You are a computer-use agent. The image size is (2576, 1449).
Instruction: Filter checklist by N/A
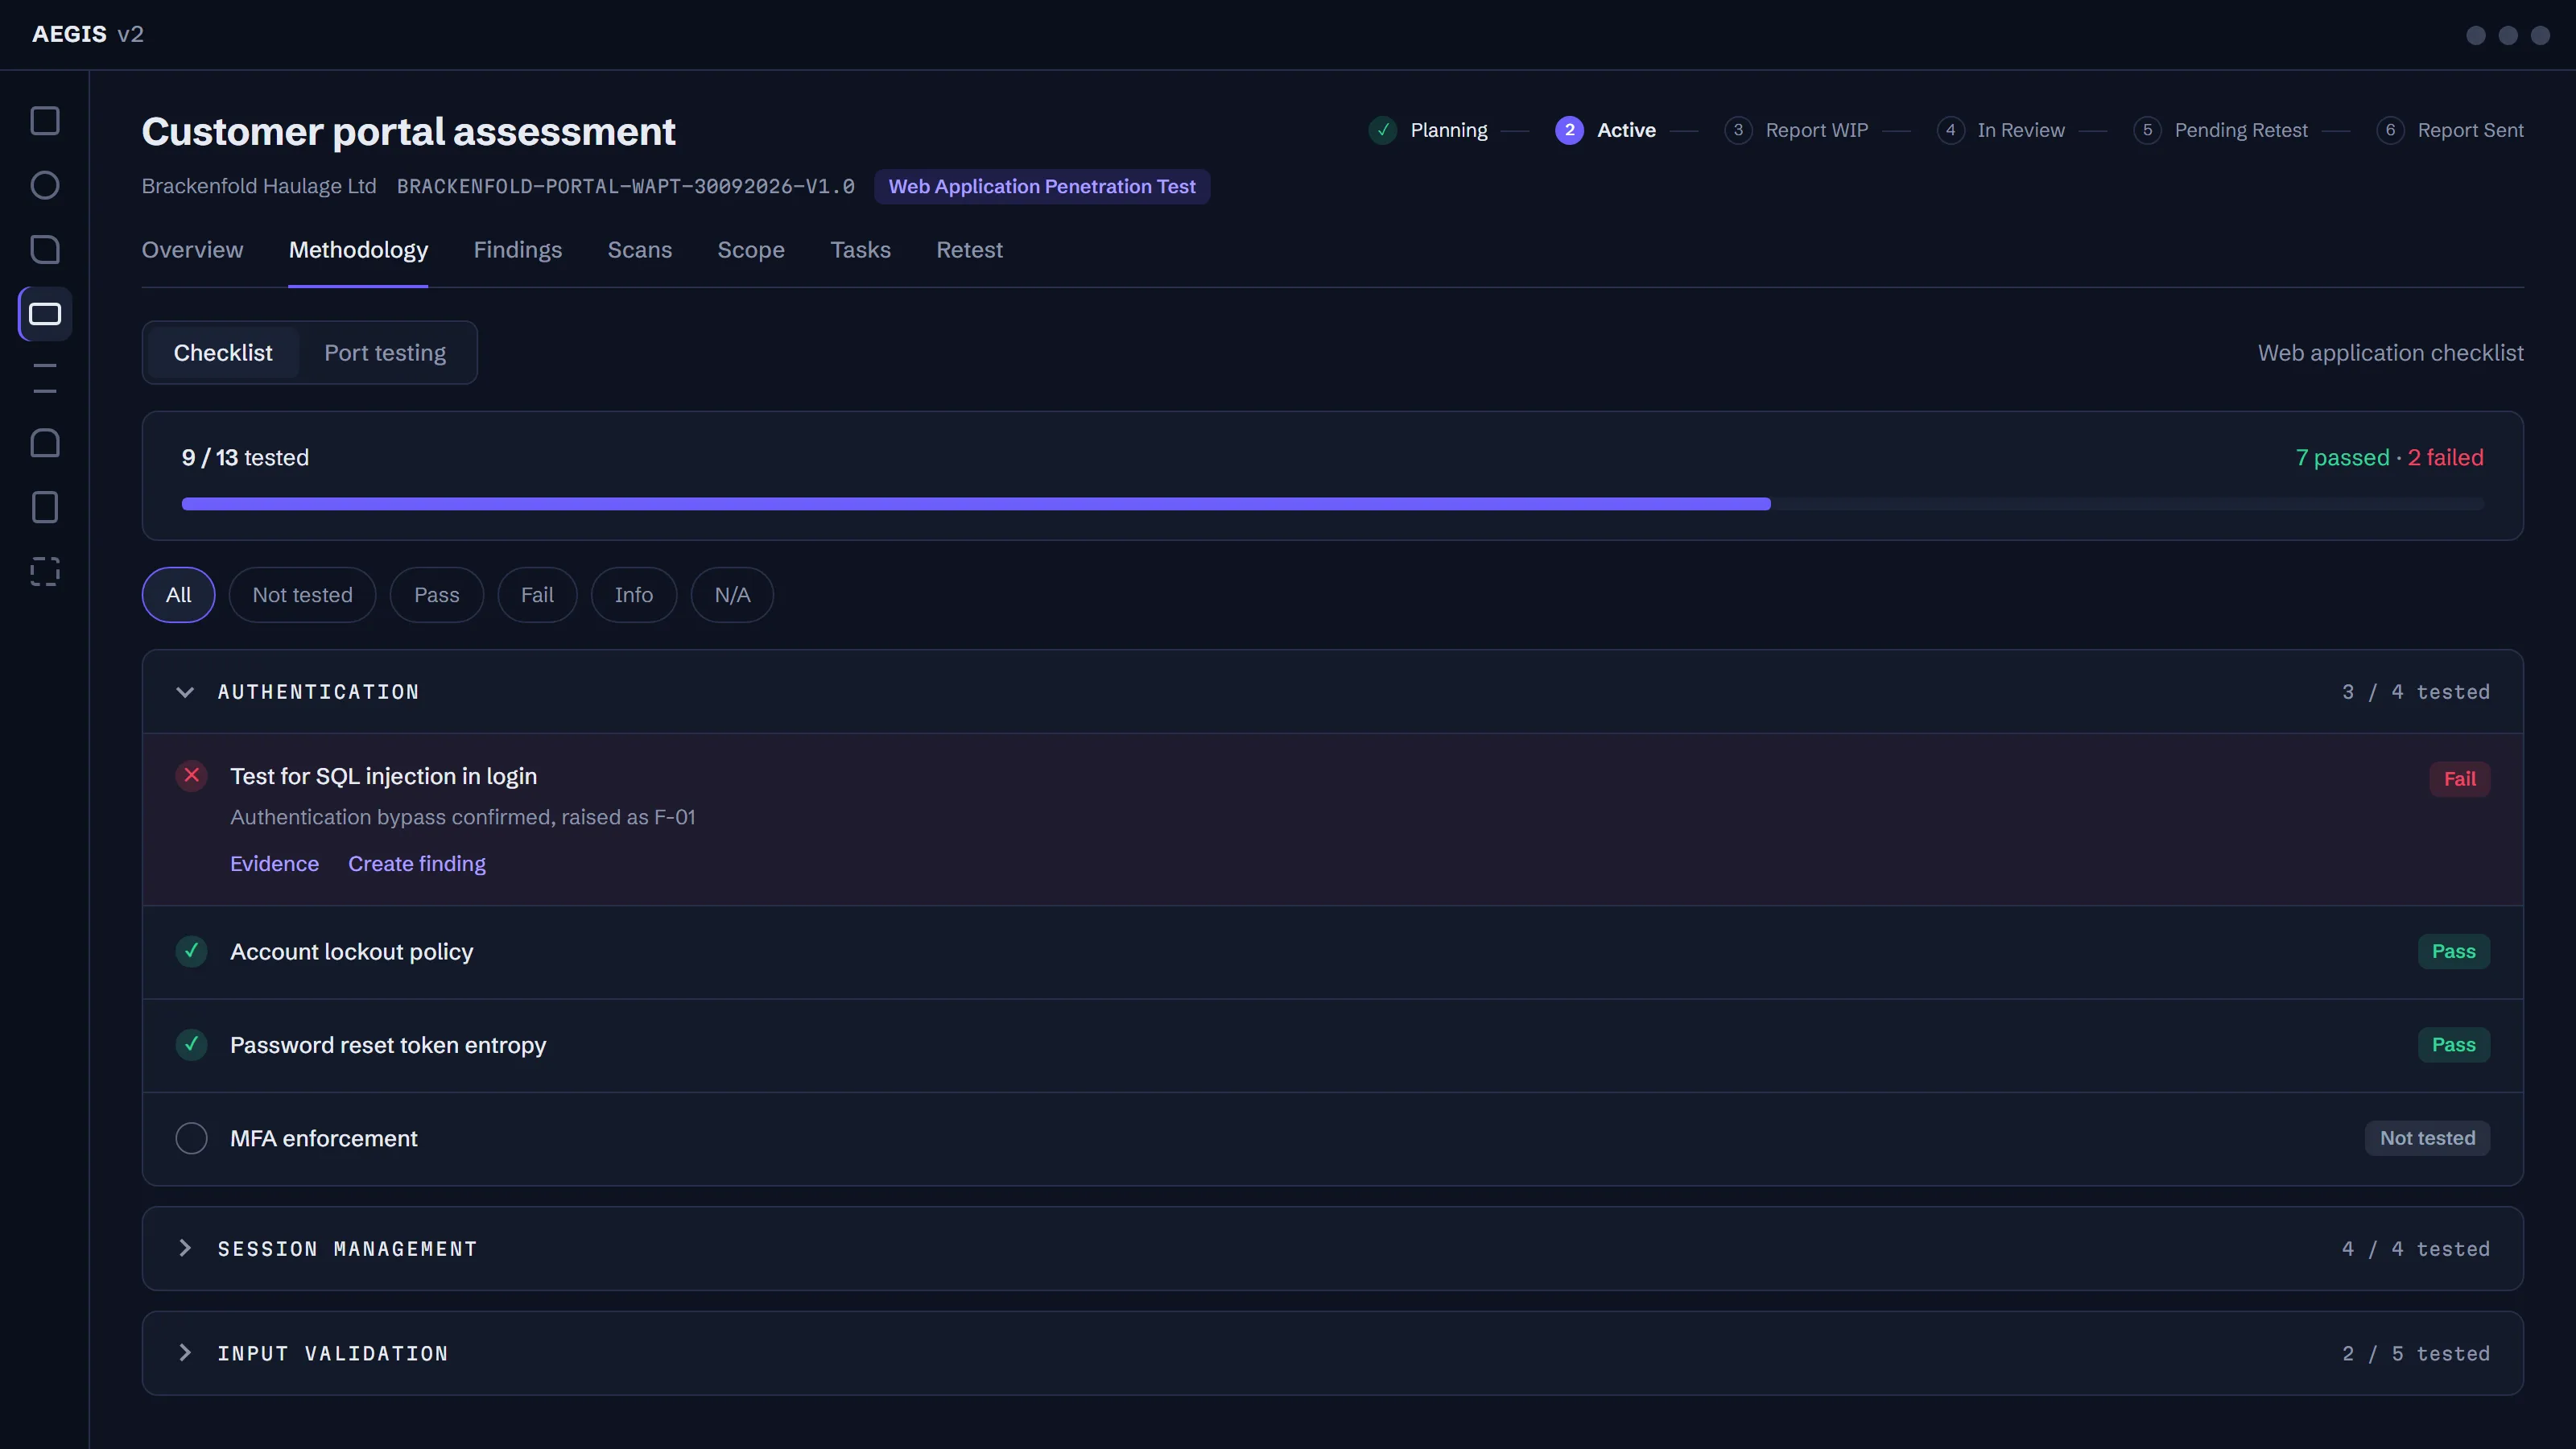pos(732,595)
